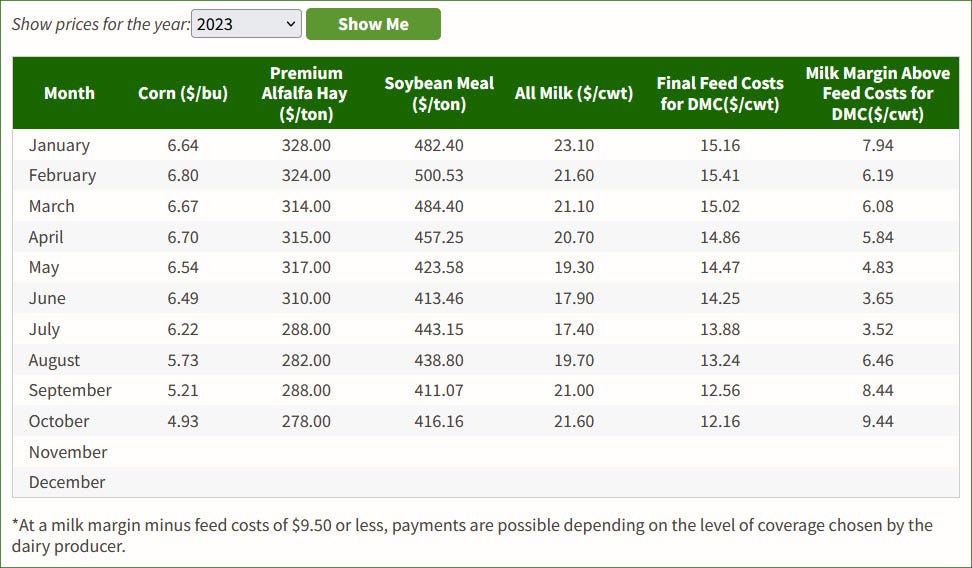Select the Final Feed Costs header
Image resolution: width=972 pixels, height=568 pixels.
(x=720, y=93)
